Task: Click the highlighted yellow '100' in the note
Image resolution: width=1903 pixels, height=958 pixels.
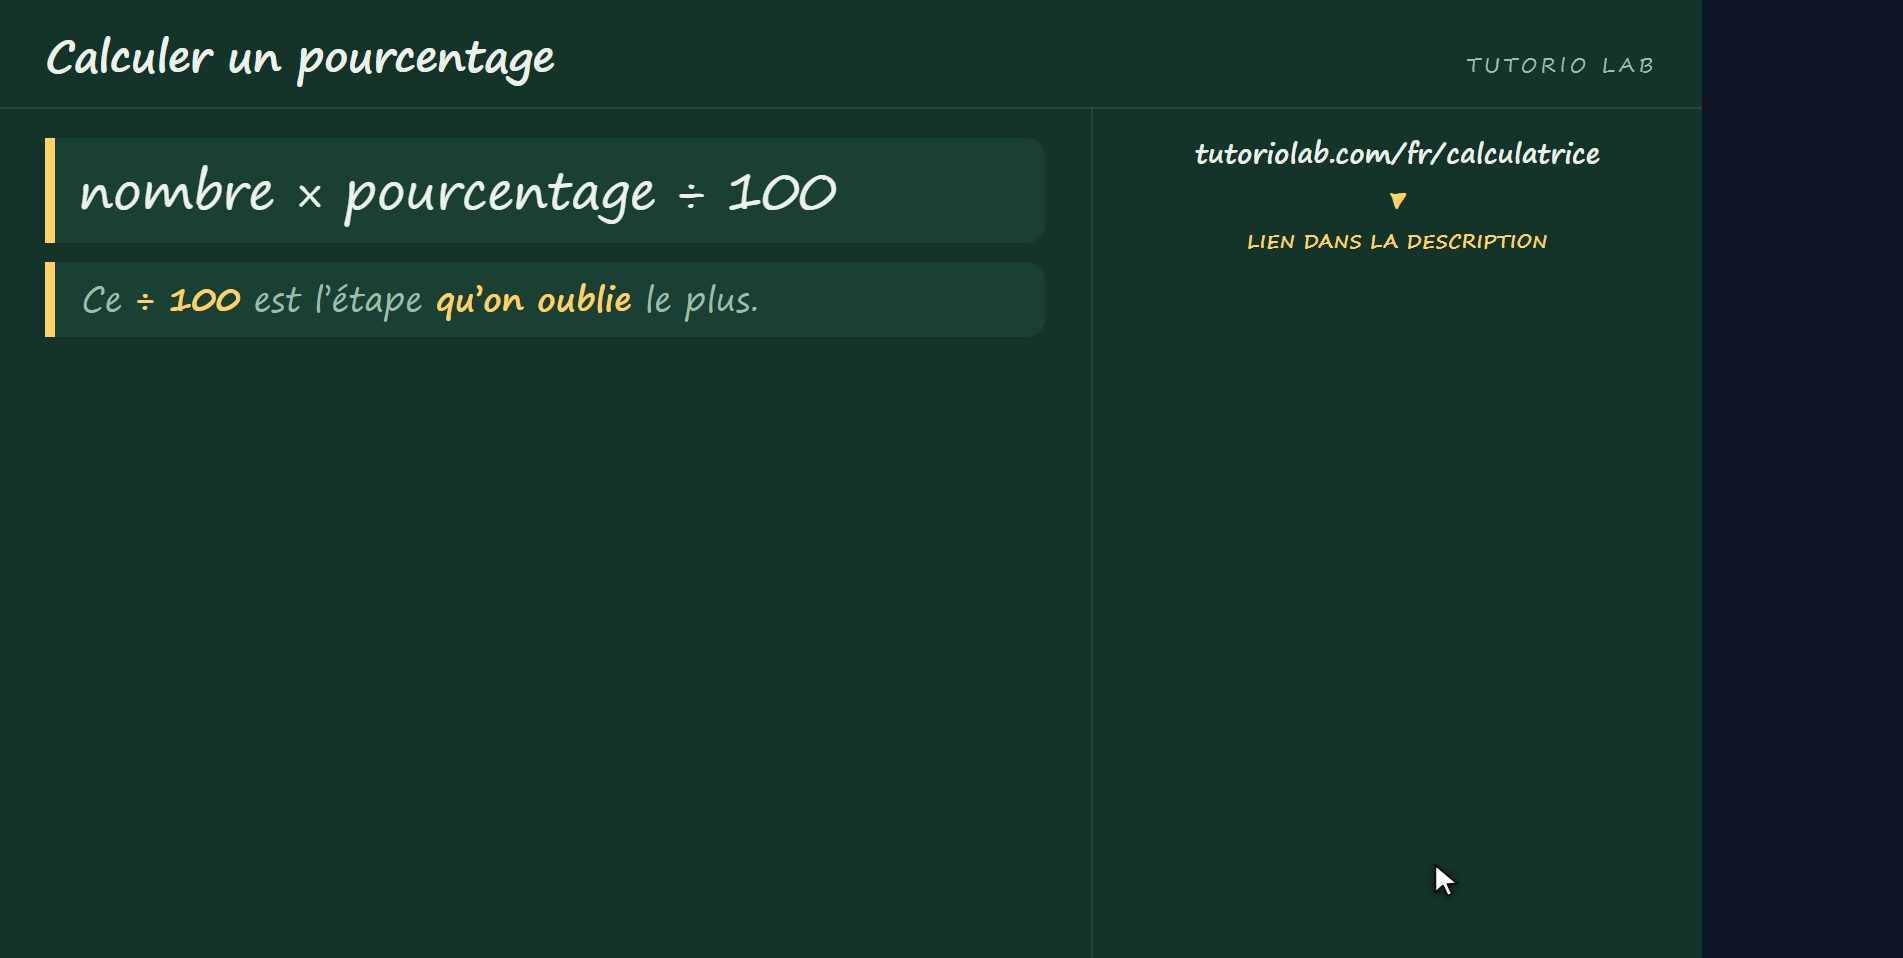Action: 205,300
